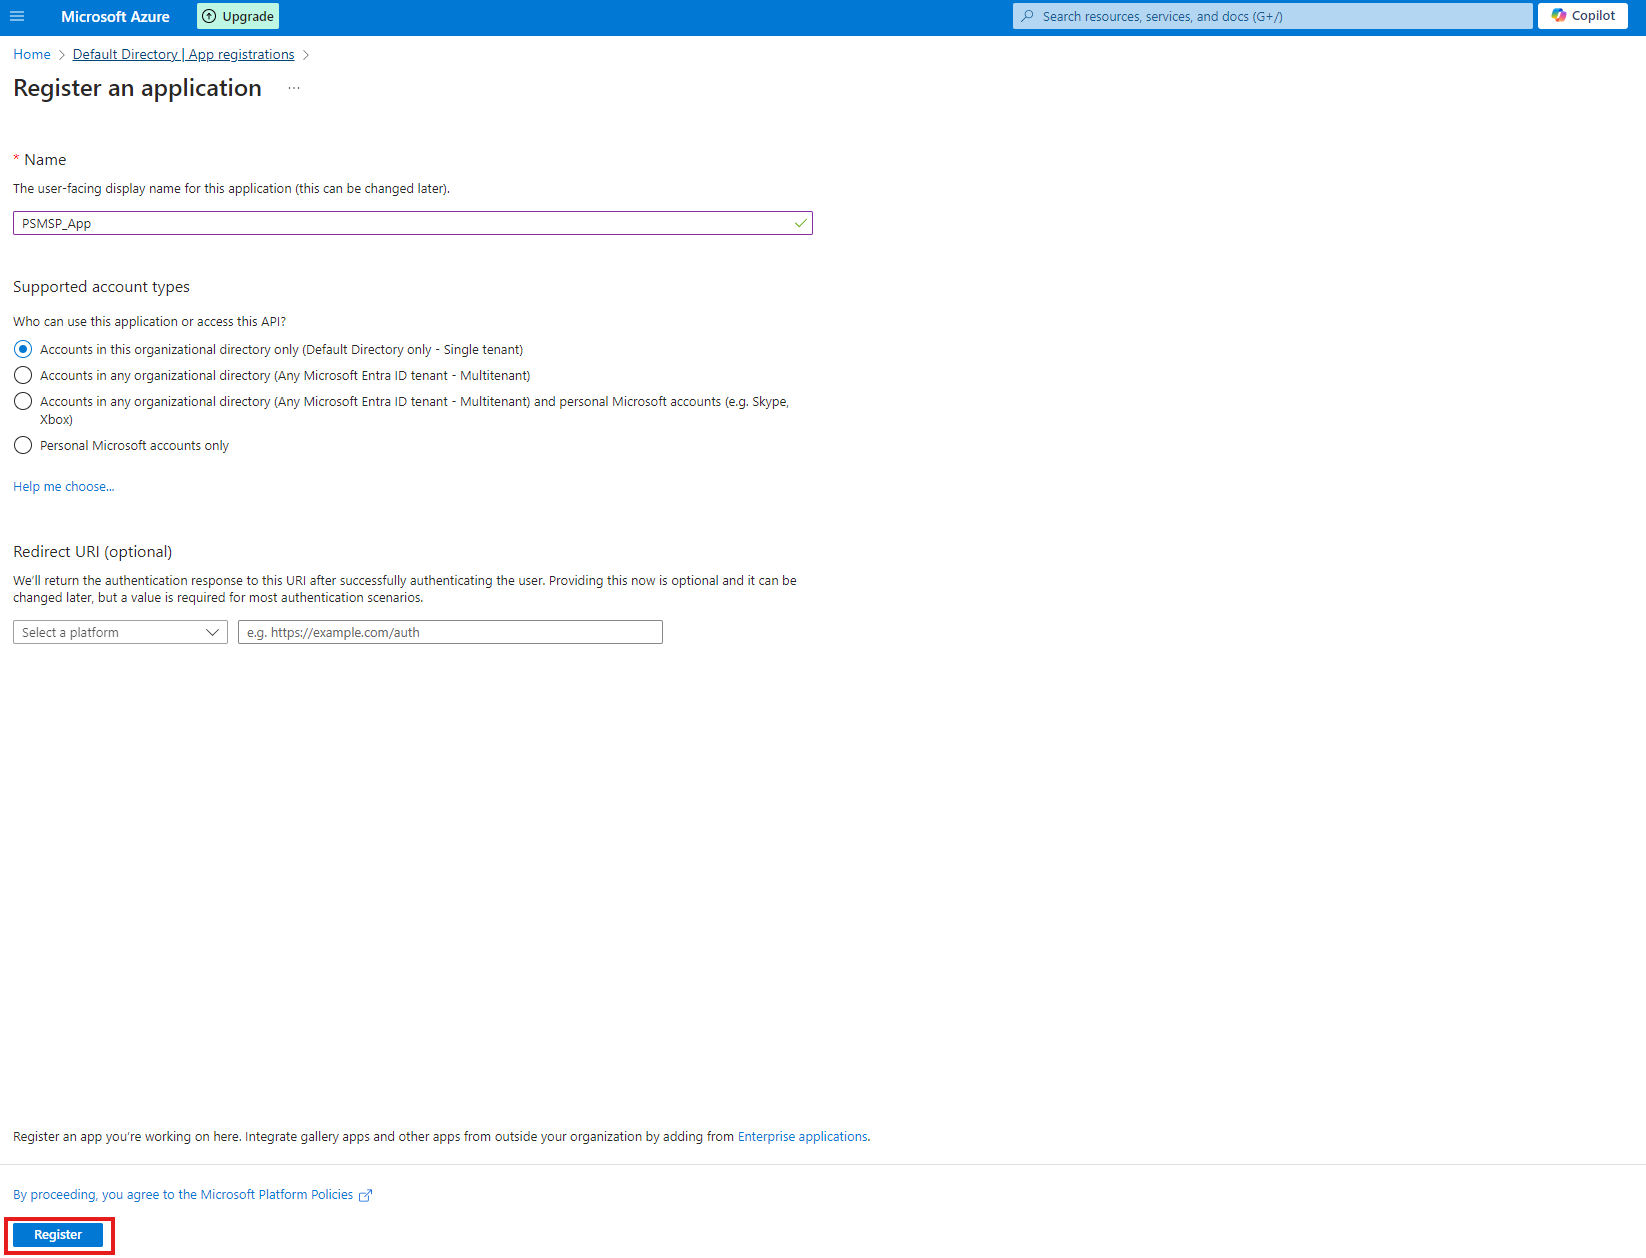The image size is (1646, 1258).
Task: Click the Redirect URI text field
Action: pos(450,632)
